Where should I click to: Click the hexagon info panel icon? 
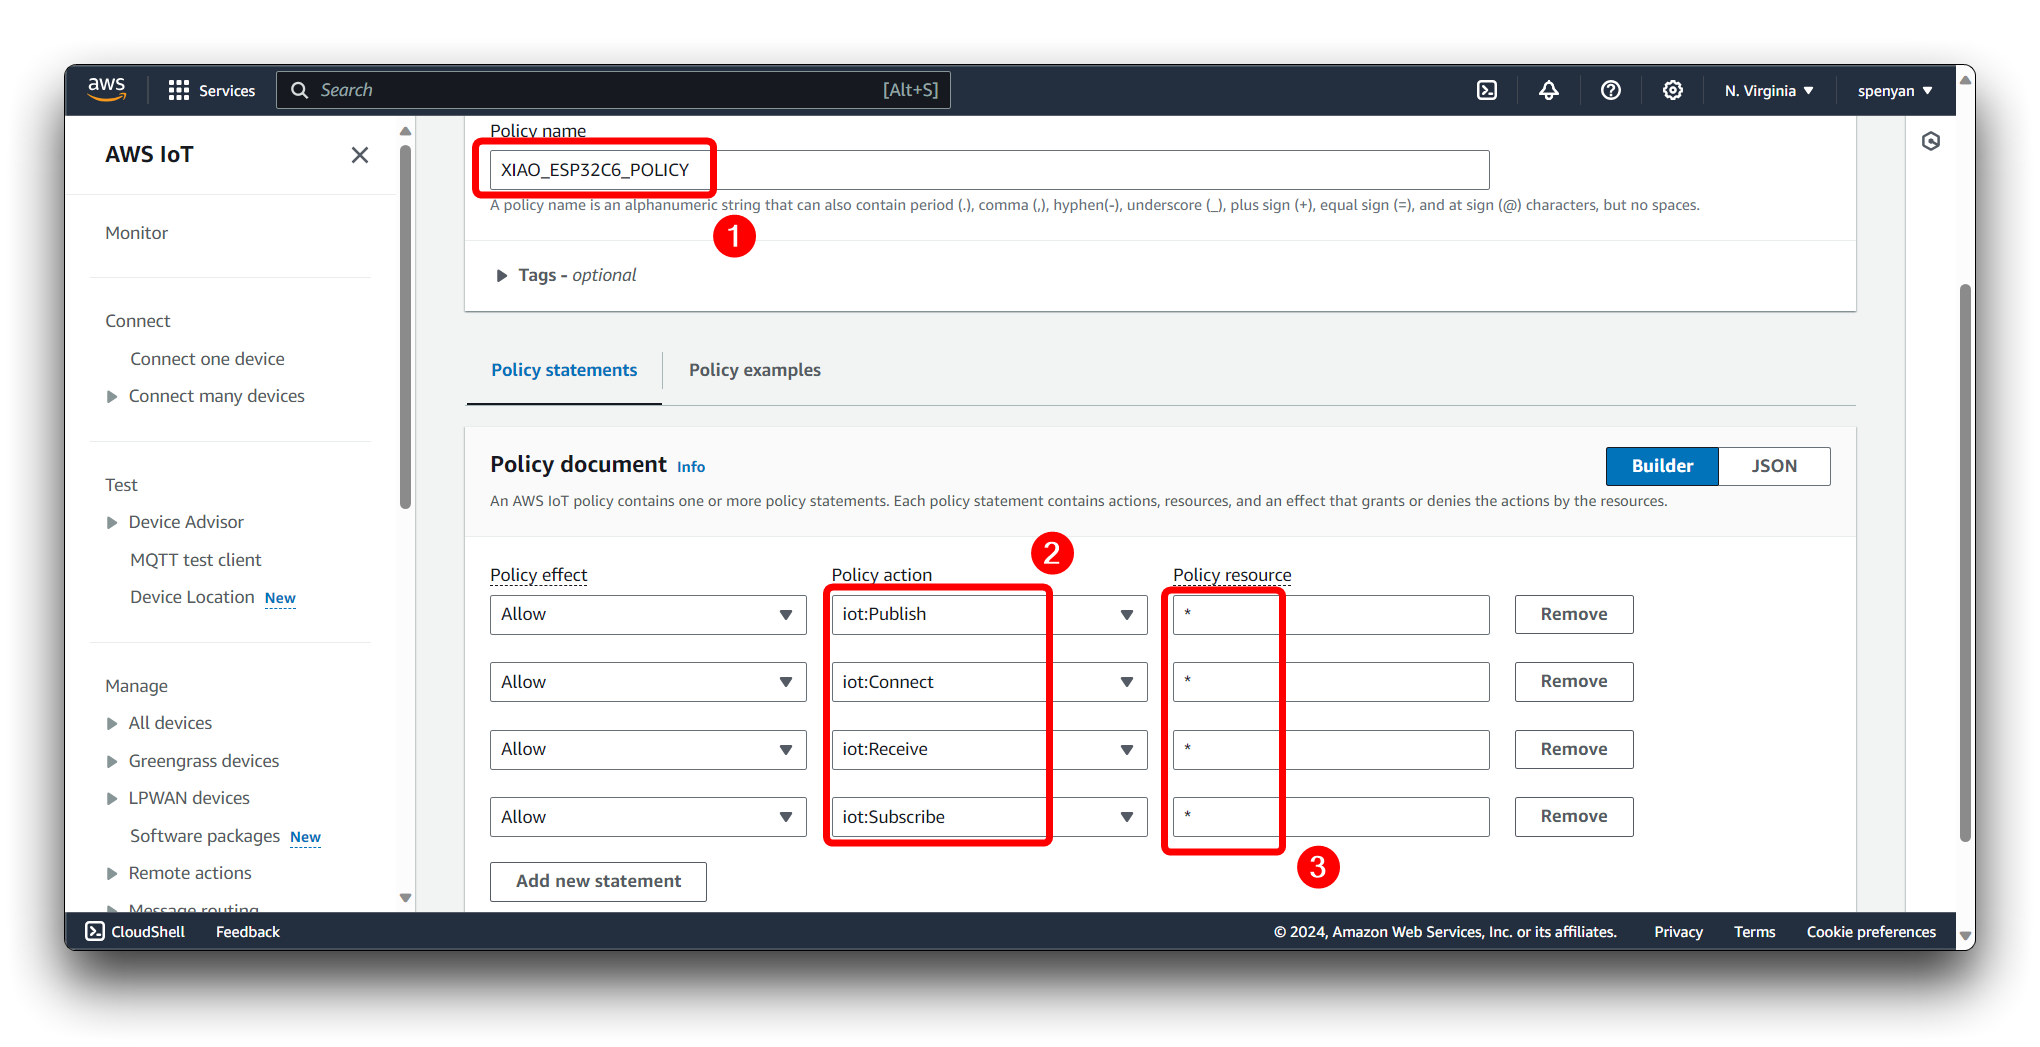coord(1931,141)
